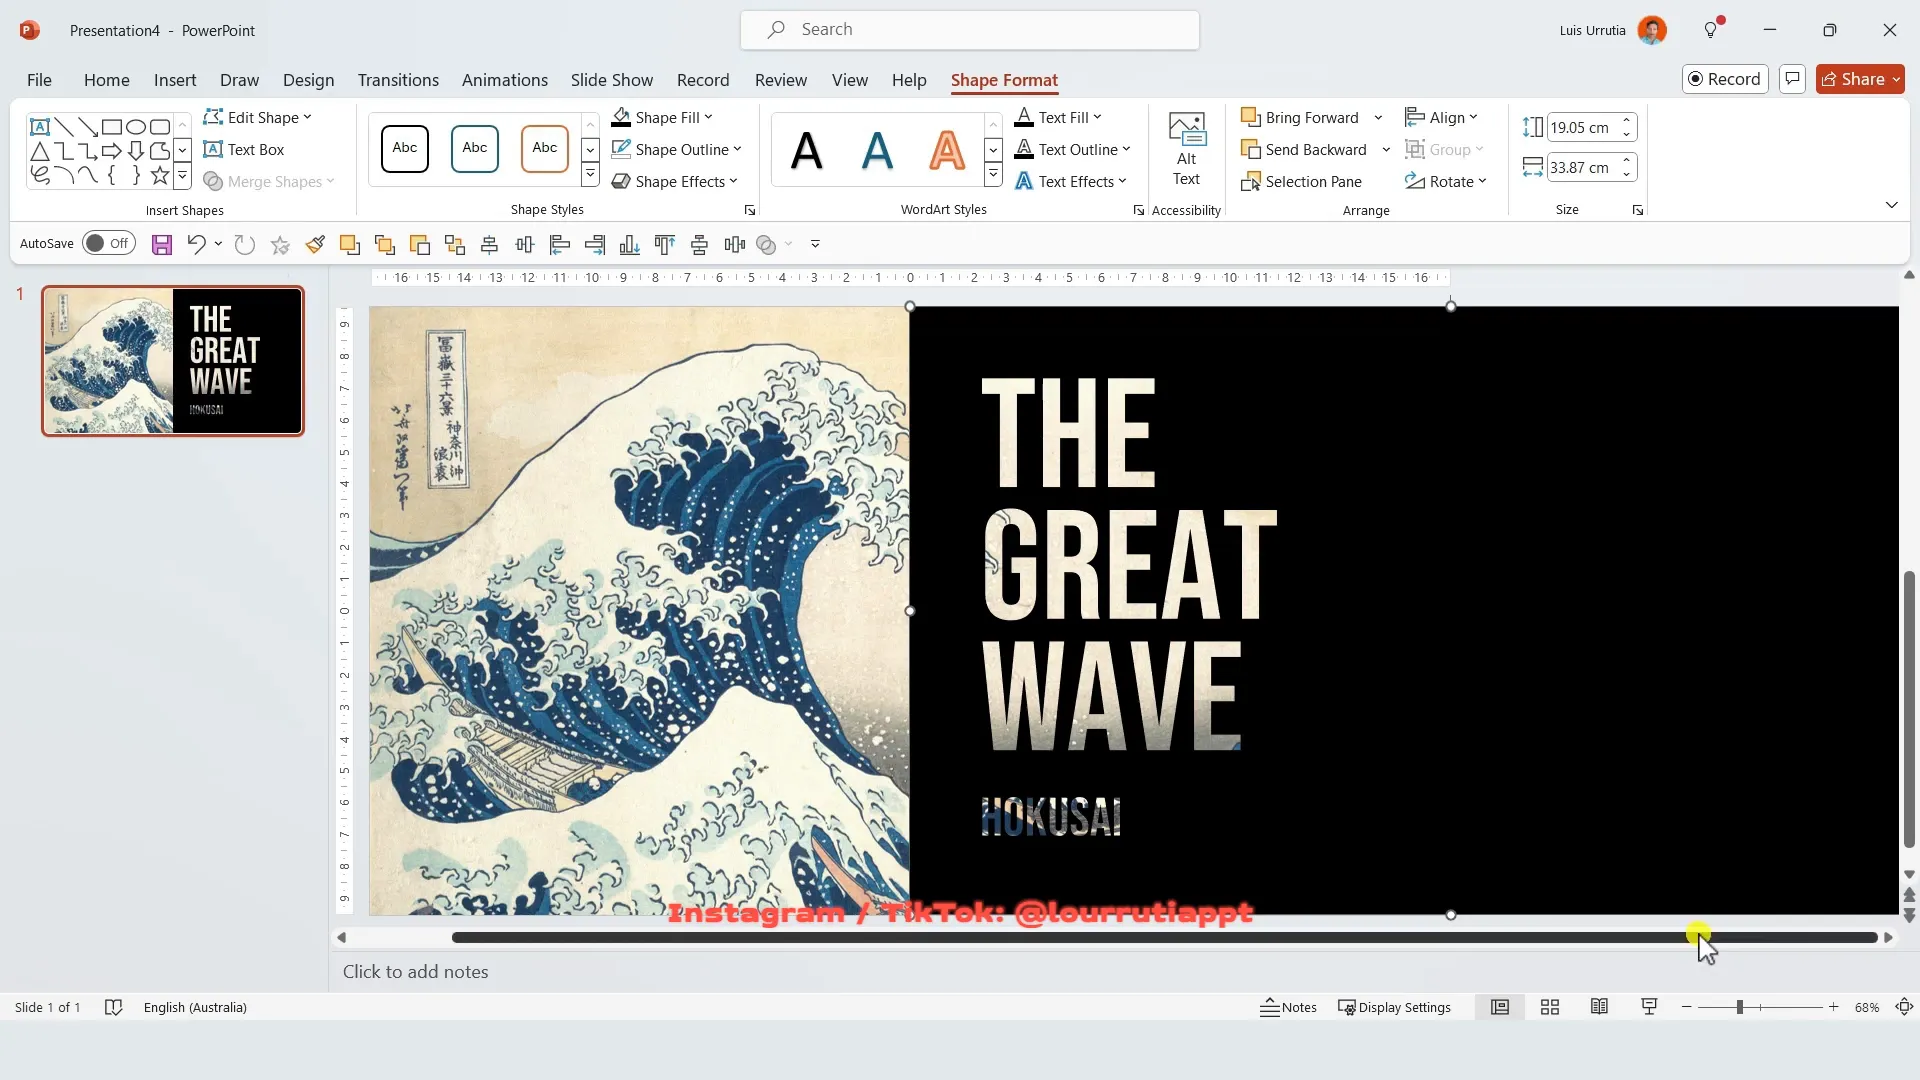Click Send Backward button
This screenshot has height=1080, width=1920.
[1304, 149]
